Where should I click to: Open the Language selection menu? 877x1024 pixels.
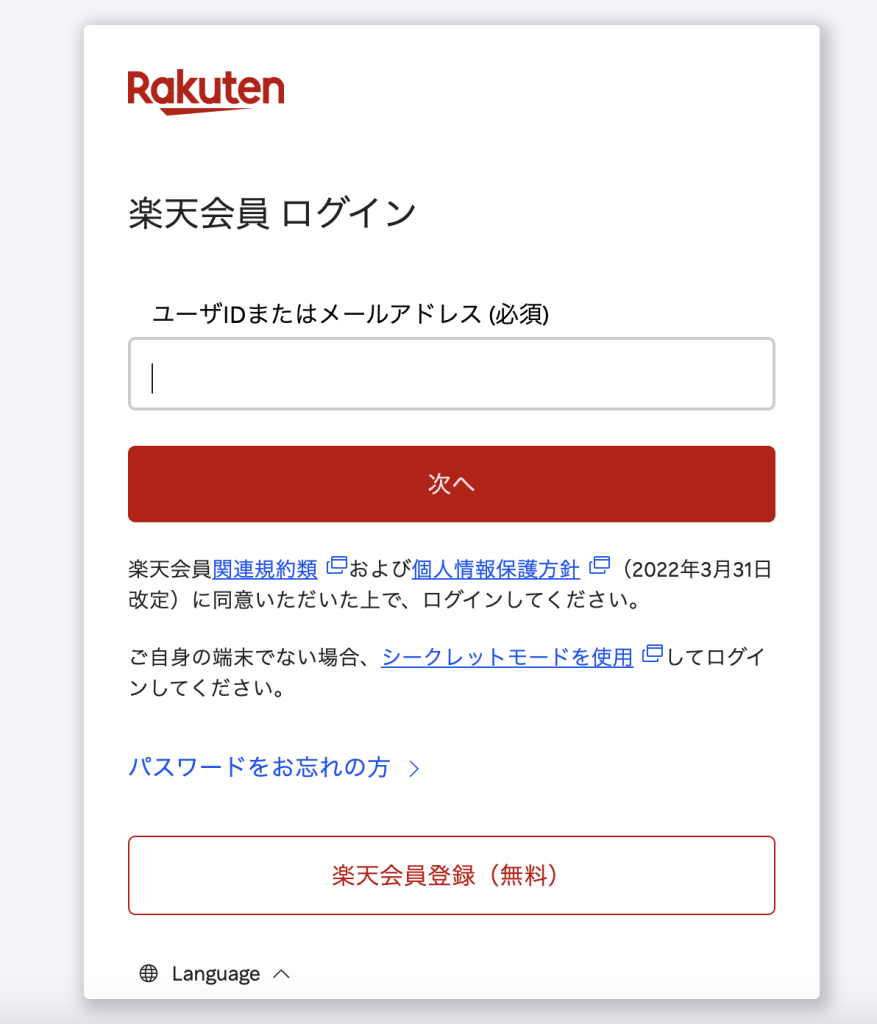point(215,972)
